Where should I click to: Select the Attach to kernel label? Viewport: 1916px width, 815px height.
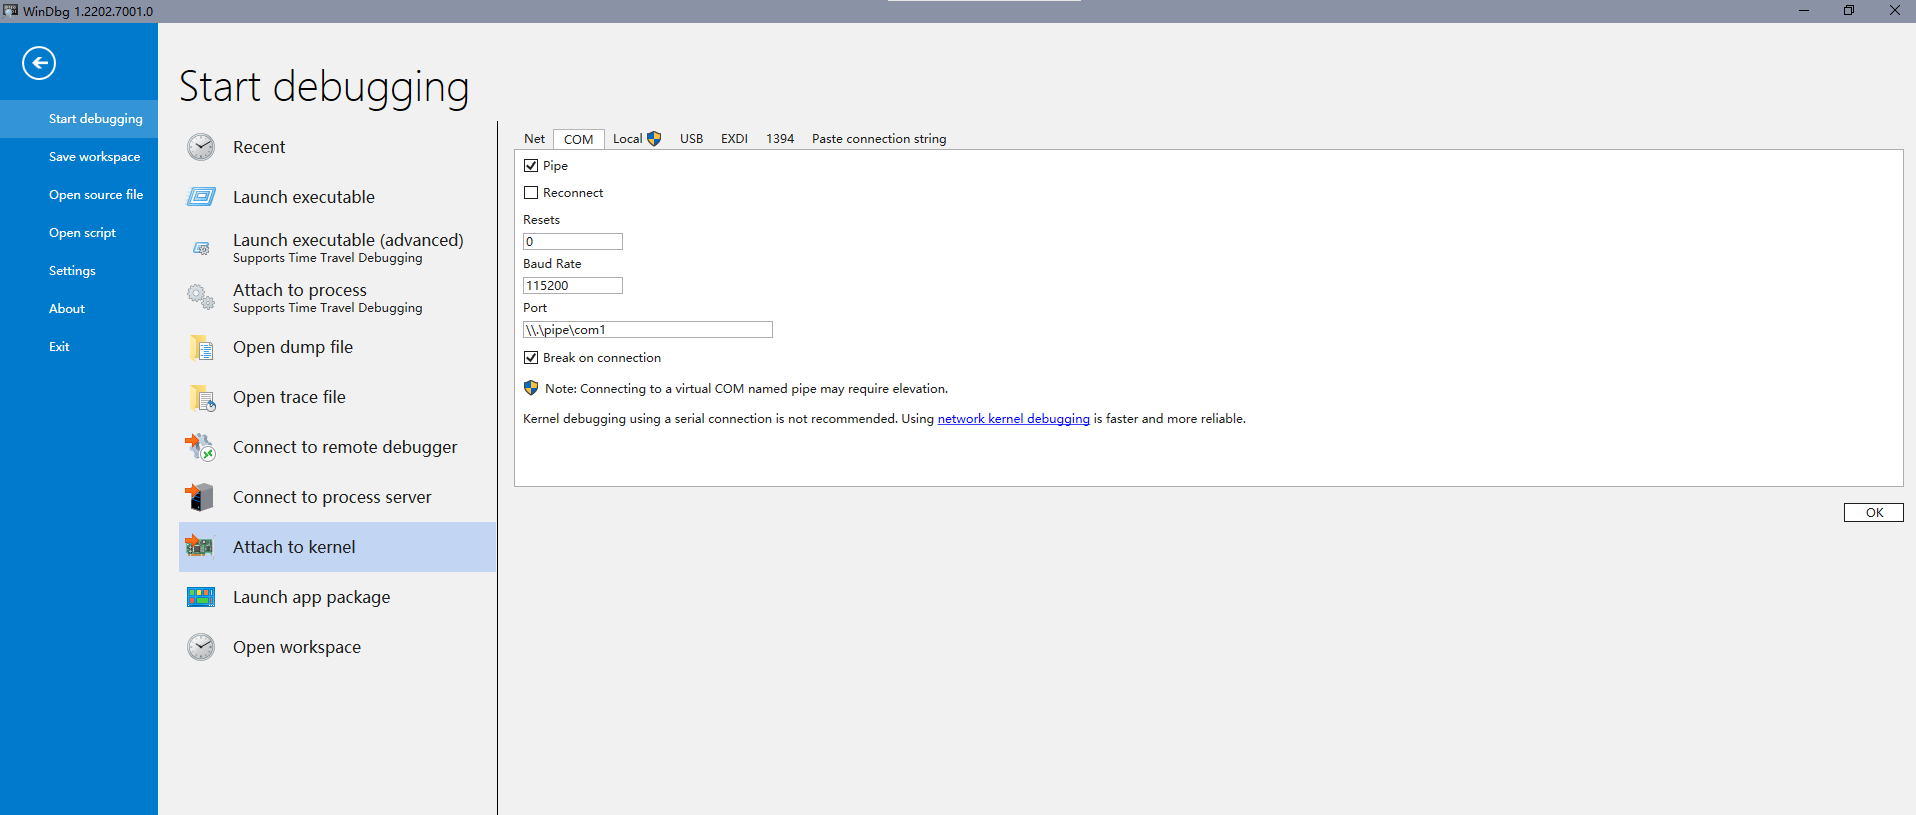[294, 547]
